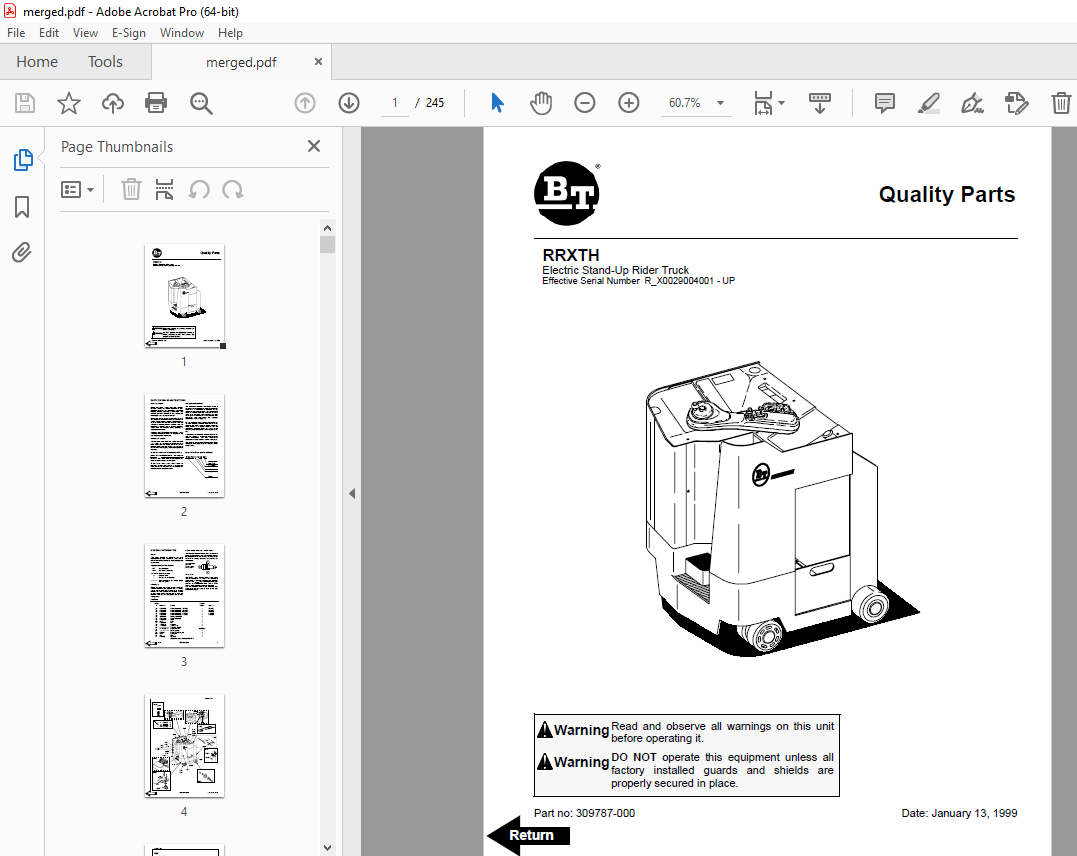Close the merged.pdf tab

pos(318,62)
